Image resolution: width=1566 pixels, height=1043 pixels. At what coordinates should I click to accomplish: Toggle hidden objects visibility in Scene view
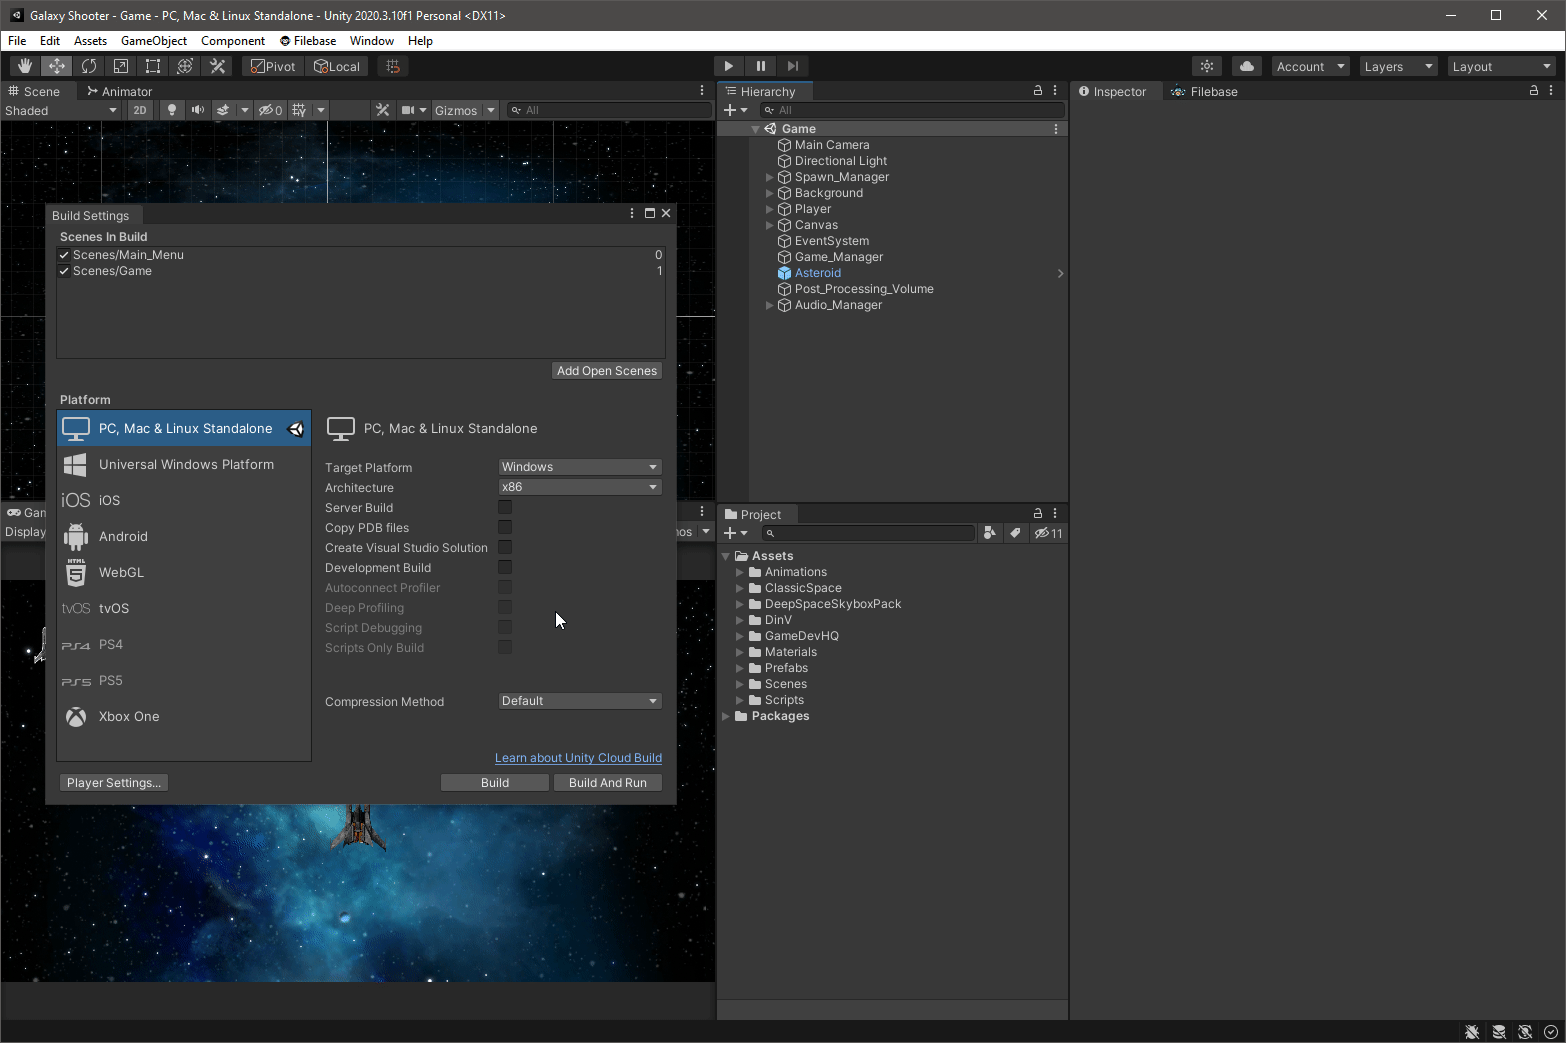[270, 110]
